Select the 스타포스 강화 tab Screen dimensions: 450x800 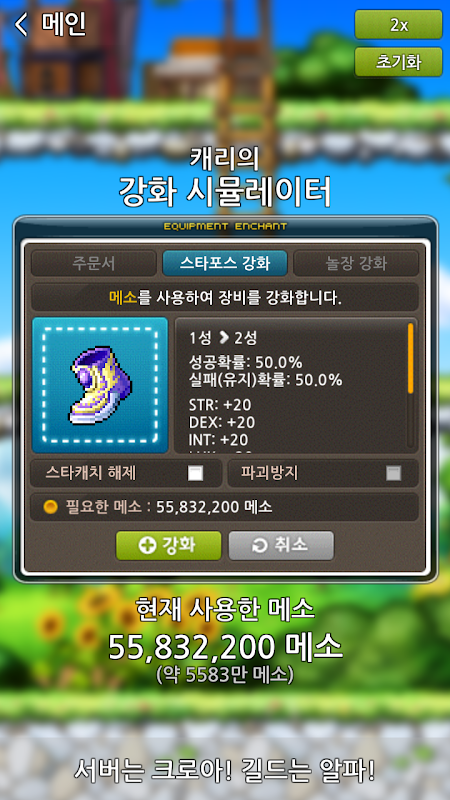click(225, 263)
